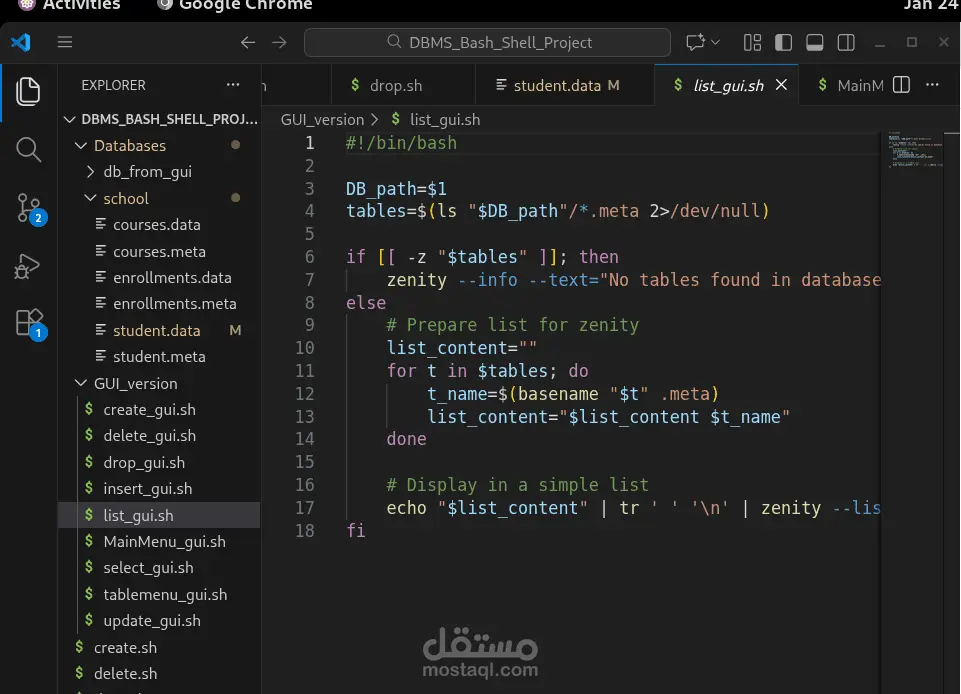
Task: Toggle the primary side bar visibility
Action: coord(783,42)
